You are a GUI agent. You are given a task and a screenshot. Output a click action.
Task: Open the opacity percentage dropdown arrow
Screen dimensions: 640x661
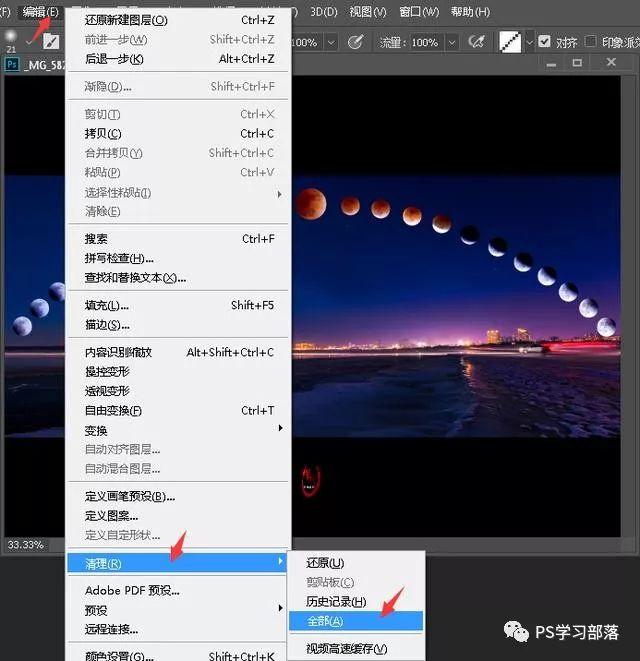pos(331,43)
